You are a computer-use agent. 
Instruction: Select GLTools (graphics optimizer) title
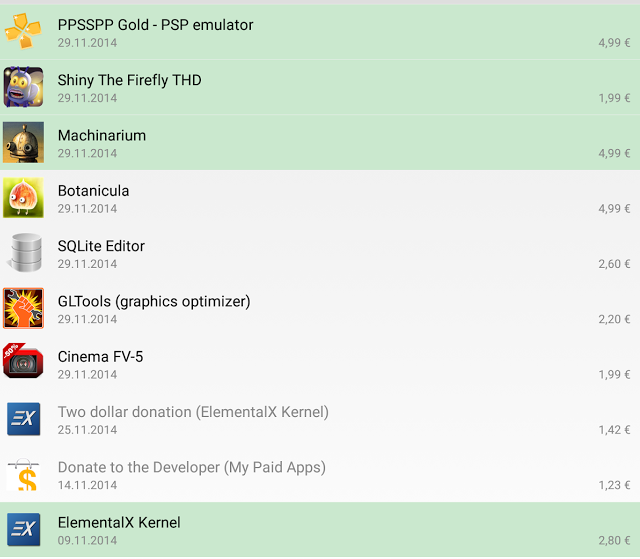[x=154, y=301]
